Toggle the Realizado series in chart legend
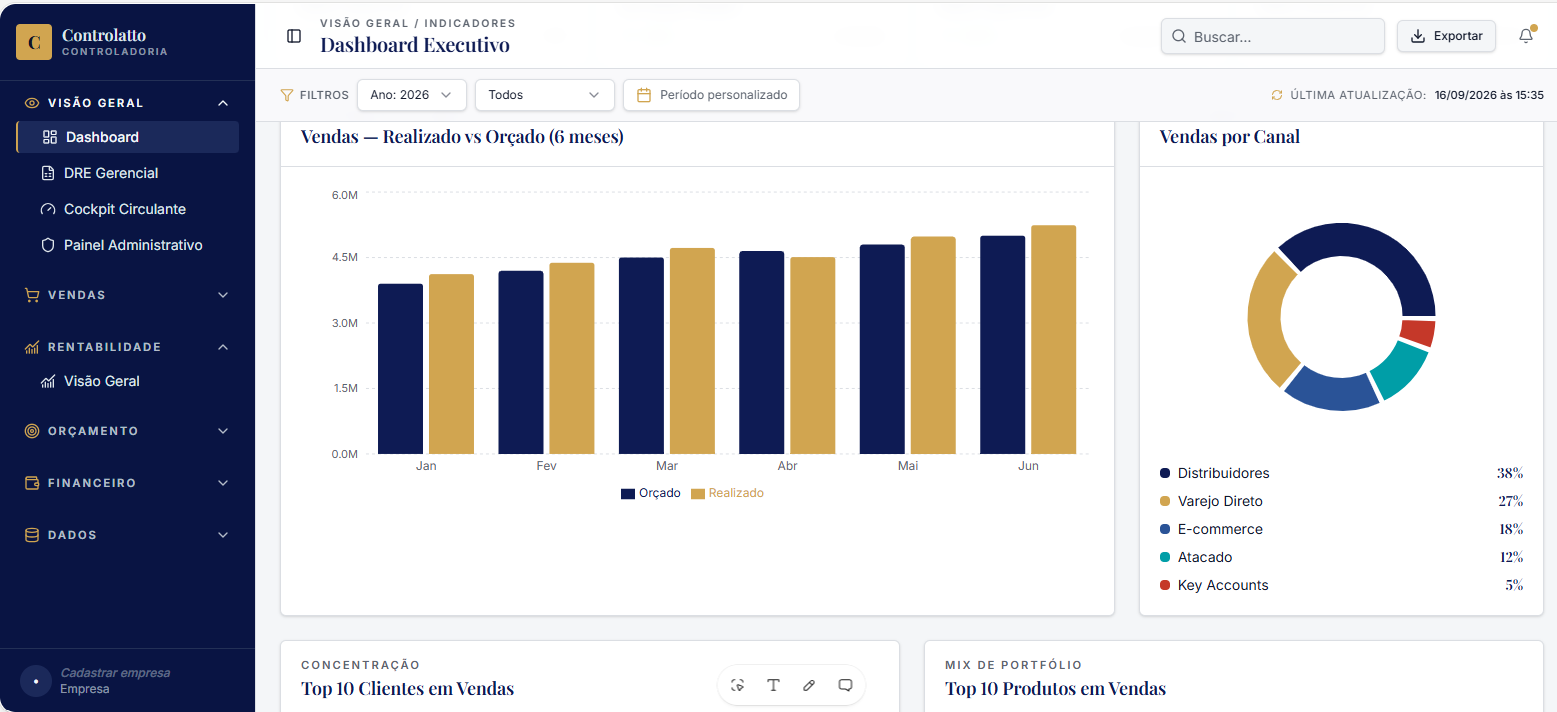The image size is (1557, 712). [x=727, y=493]
